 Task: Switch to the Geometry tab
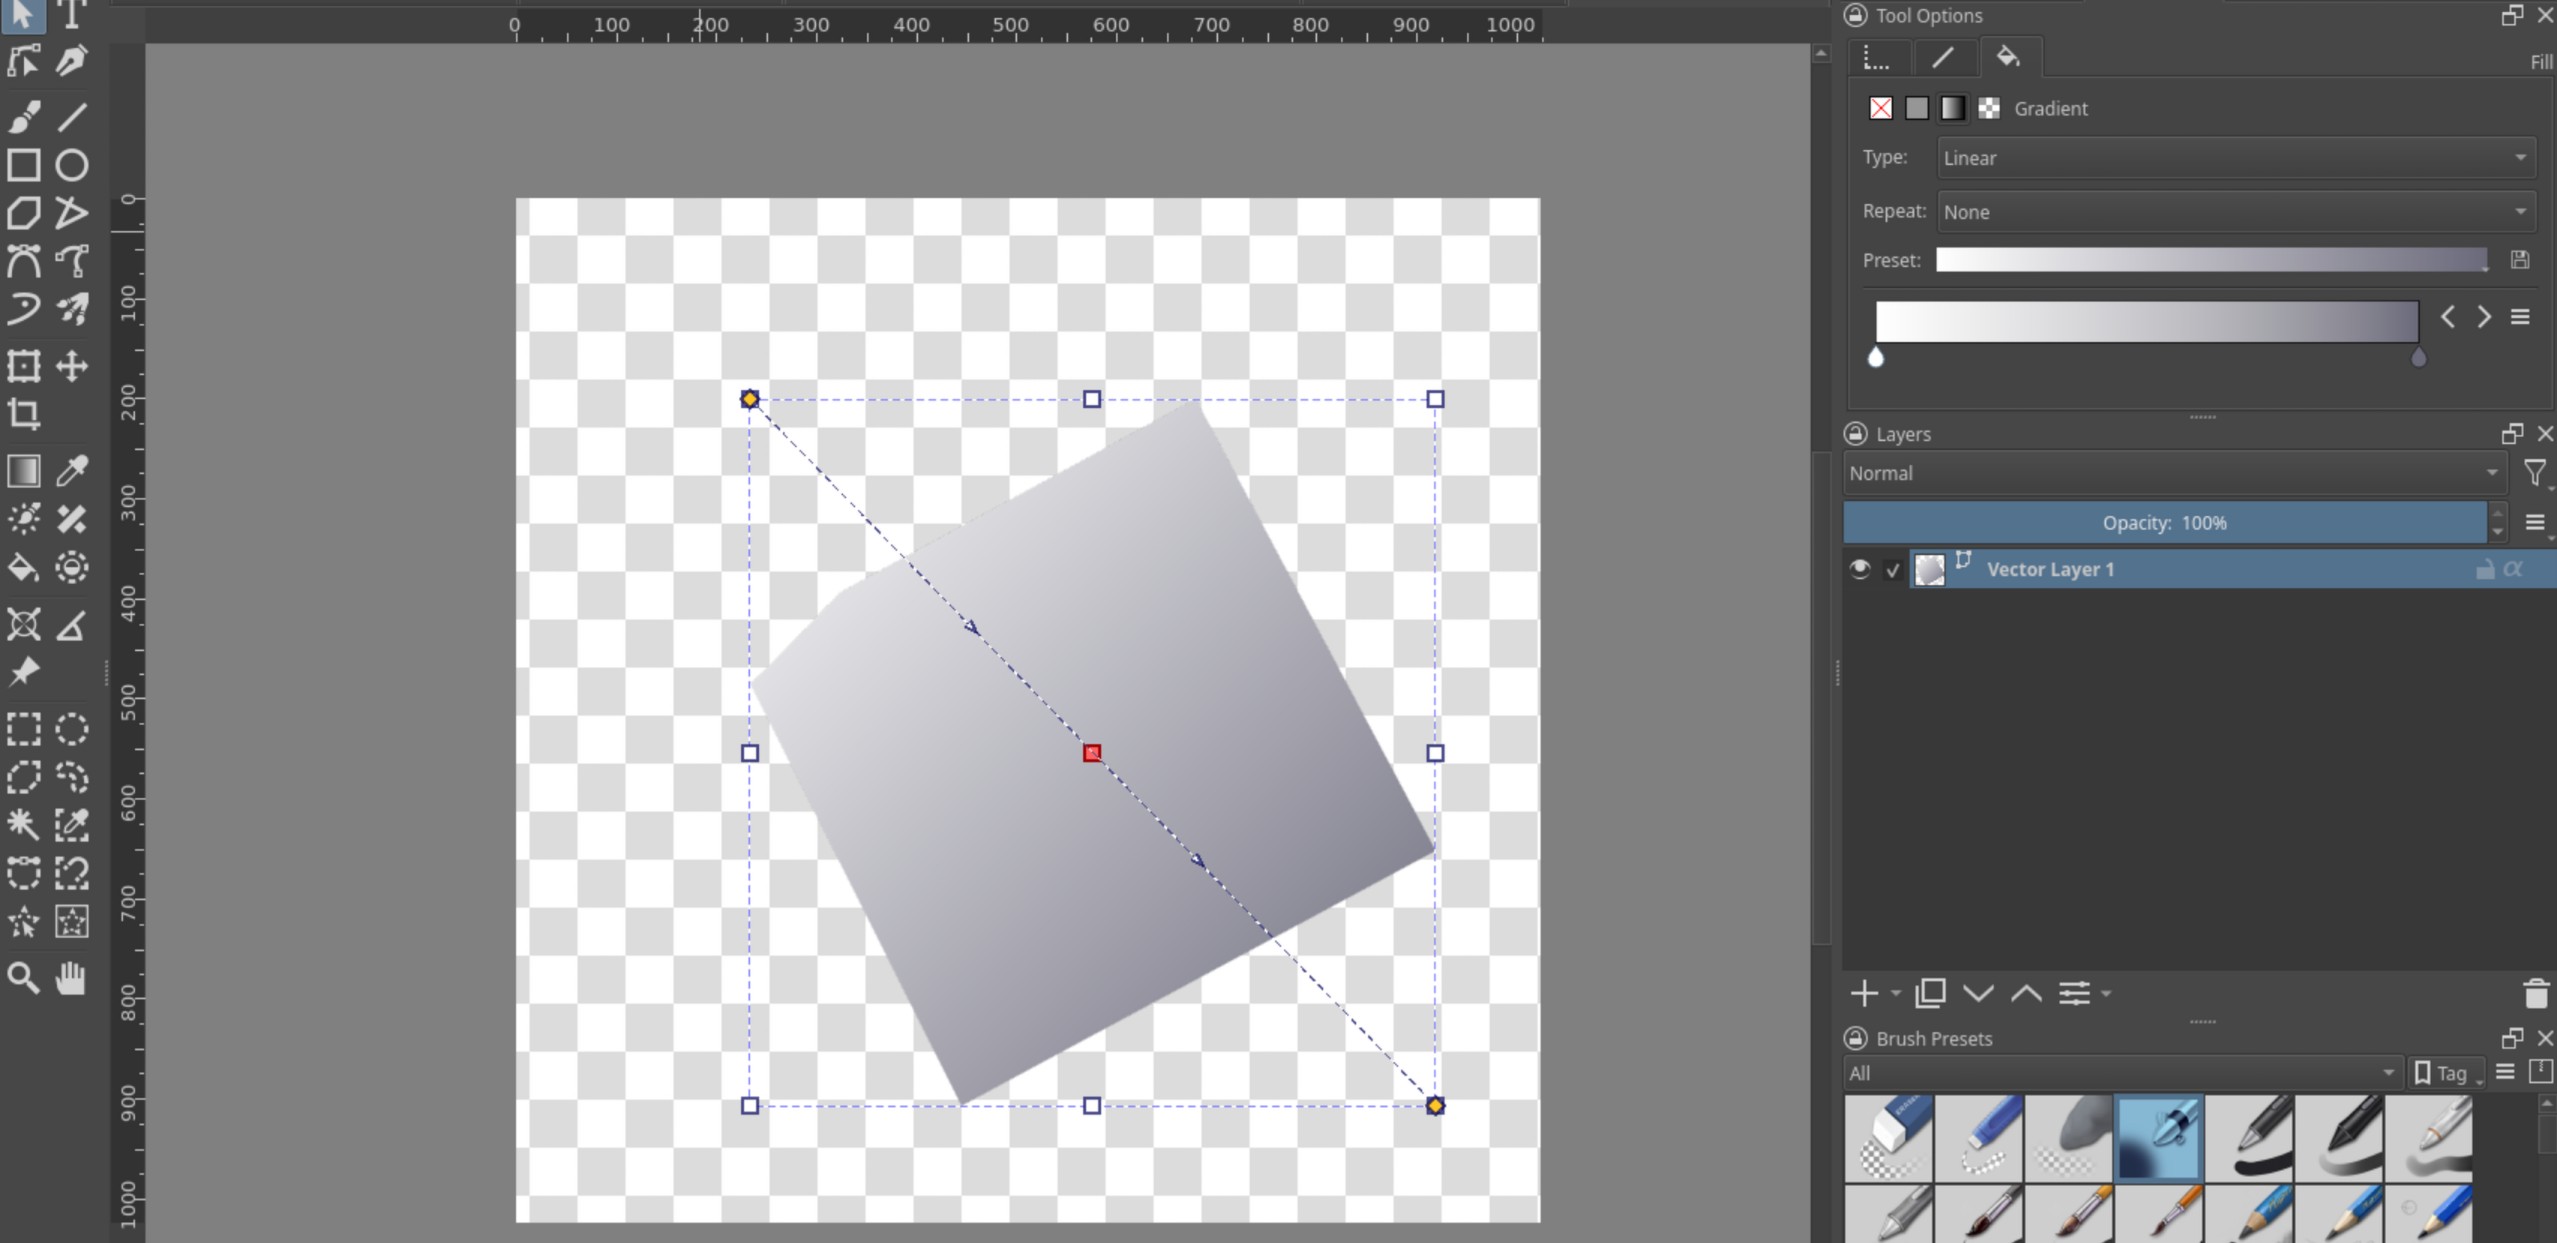1877,58
